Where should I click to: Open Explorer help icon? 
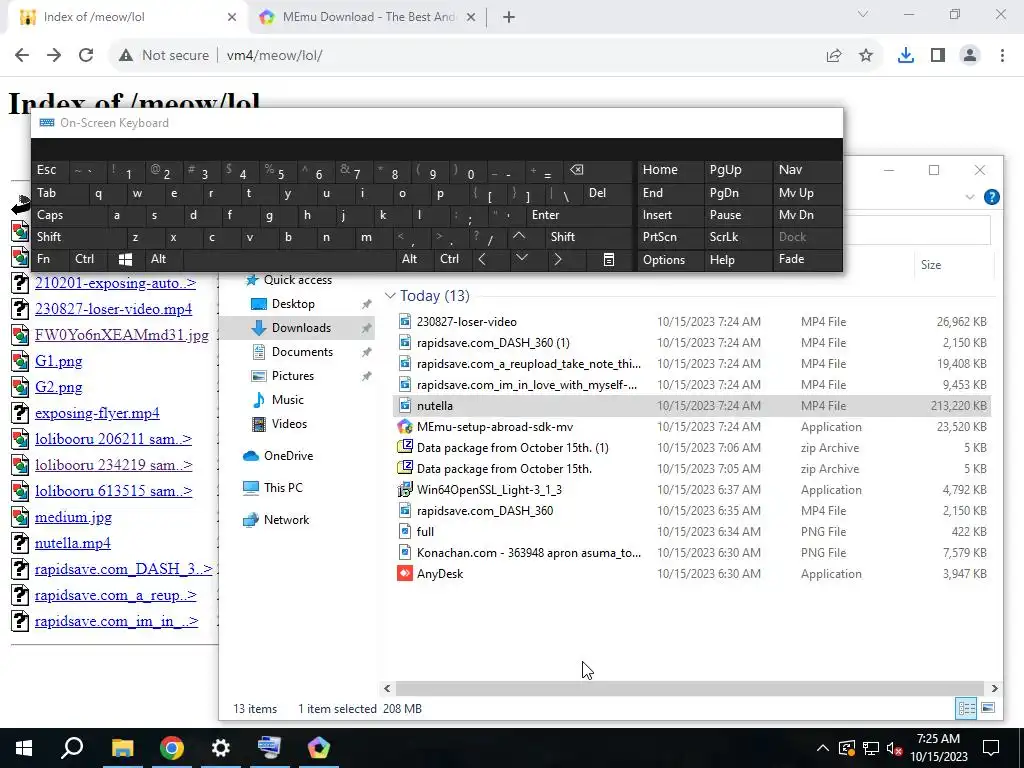991,197
